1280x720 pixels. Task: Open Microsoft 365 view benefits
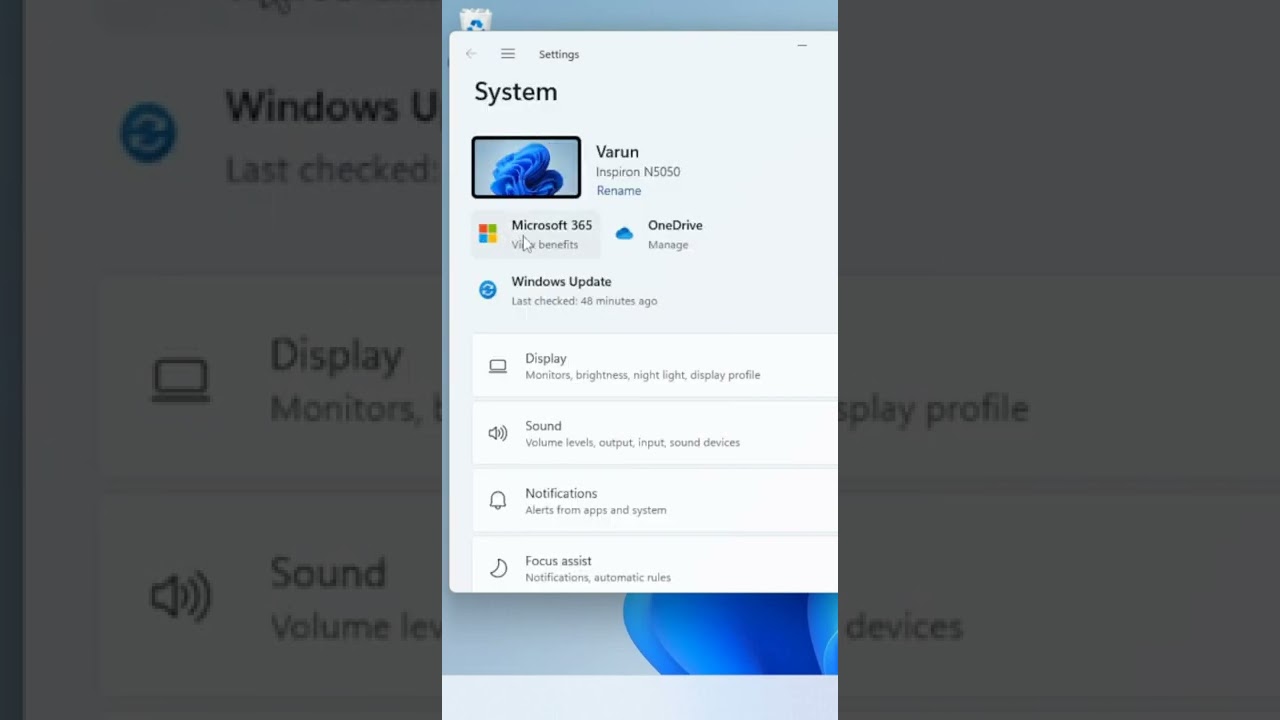[x=536, y=234]
